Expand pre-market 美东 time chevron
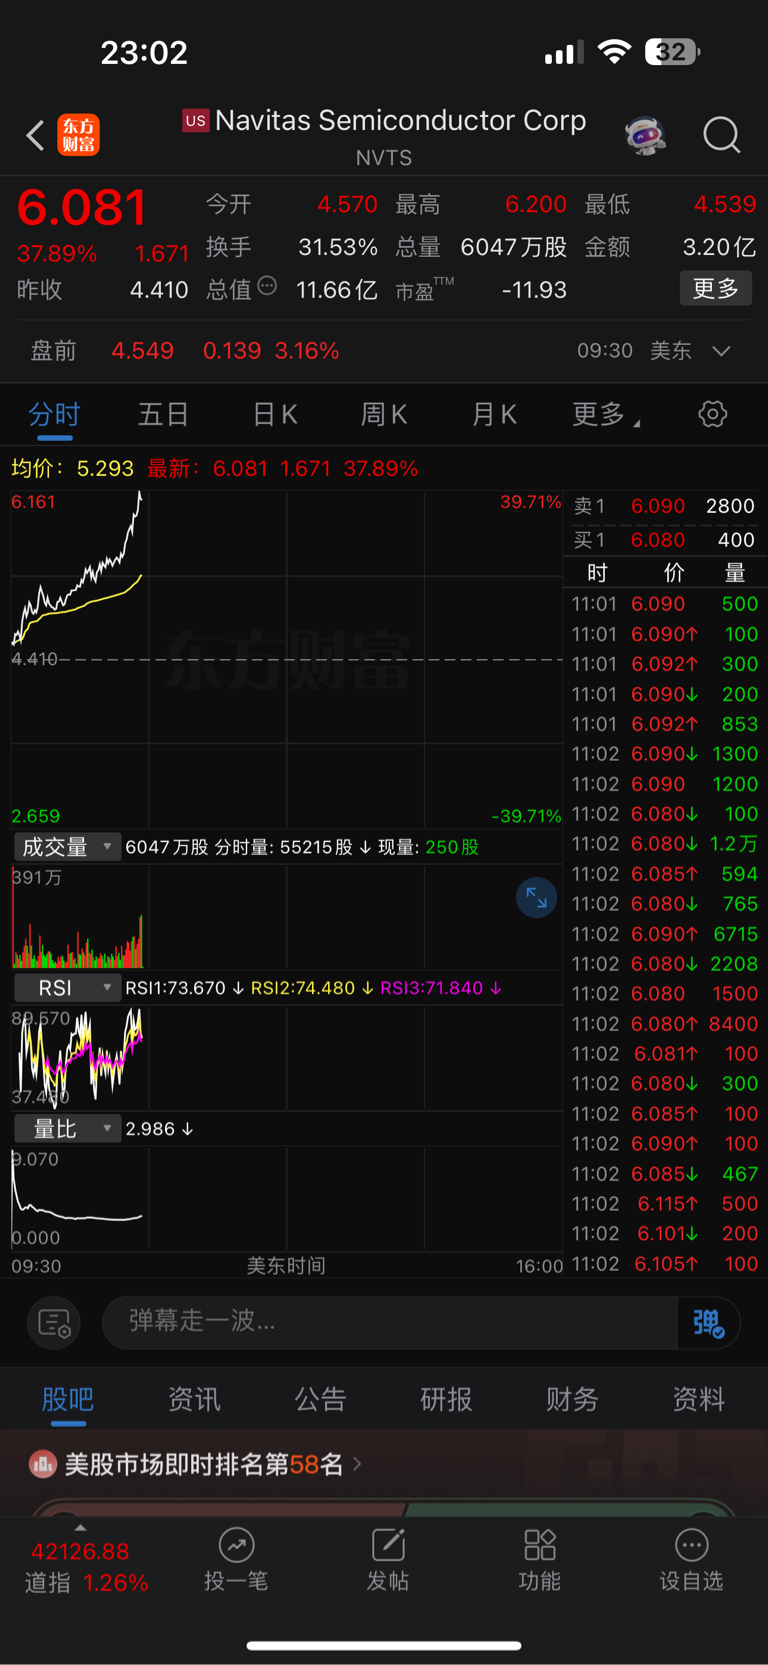 pos(721,351)
